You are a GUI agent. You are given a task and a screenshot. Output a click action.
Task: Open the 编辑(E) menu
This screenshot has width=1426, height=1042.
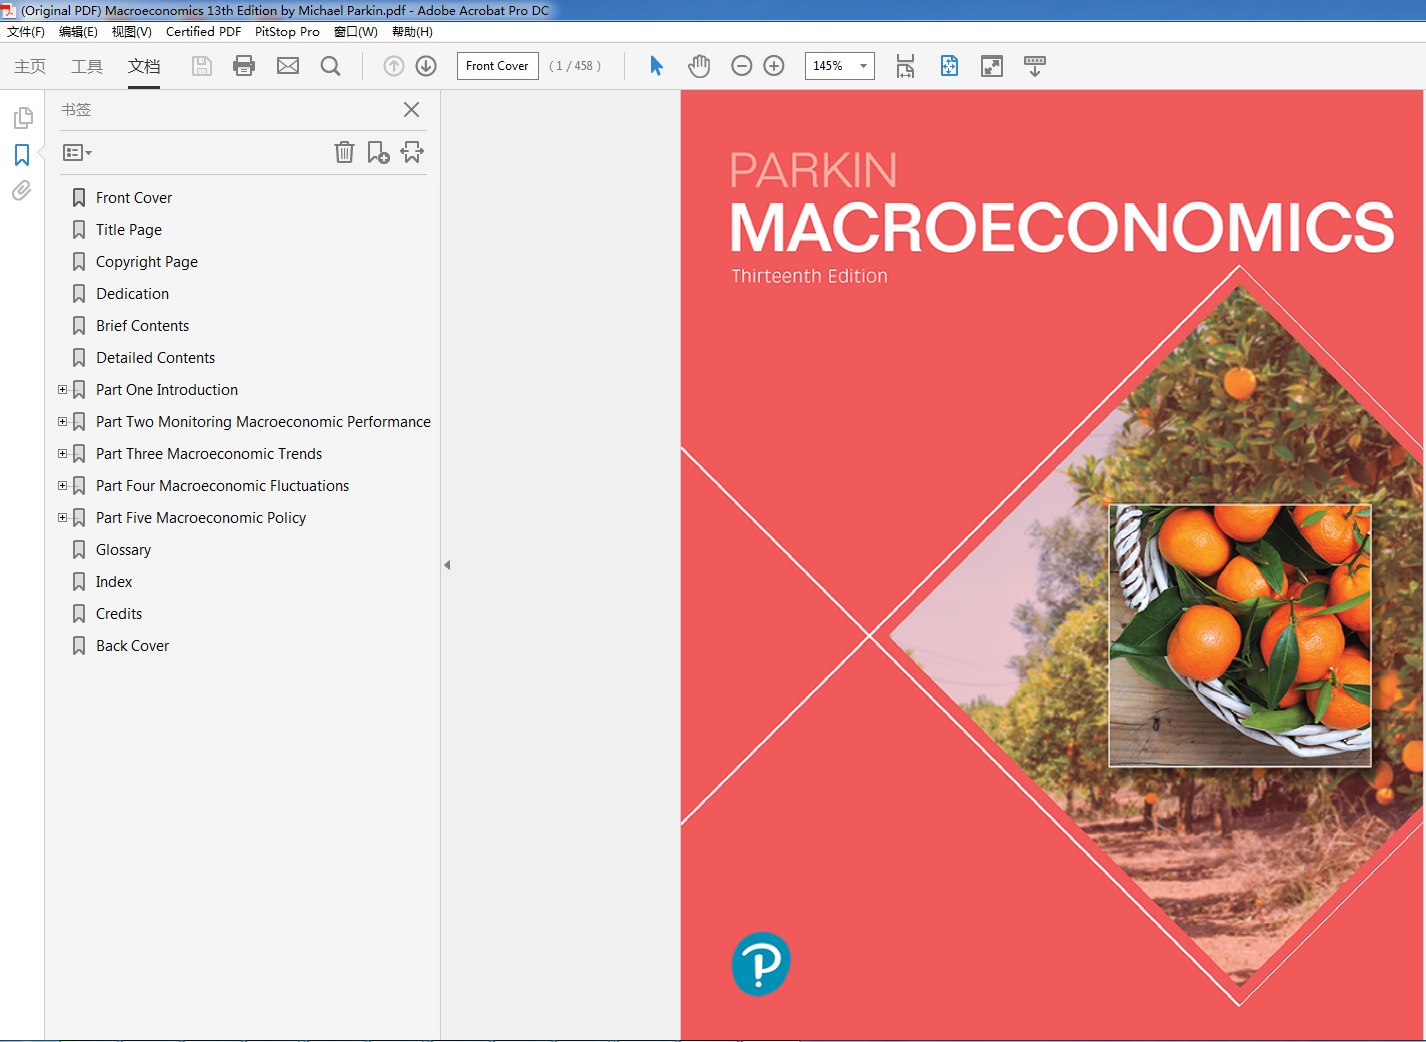[78, 32]
